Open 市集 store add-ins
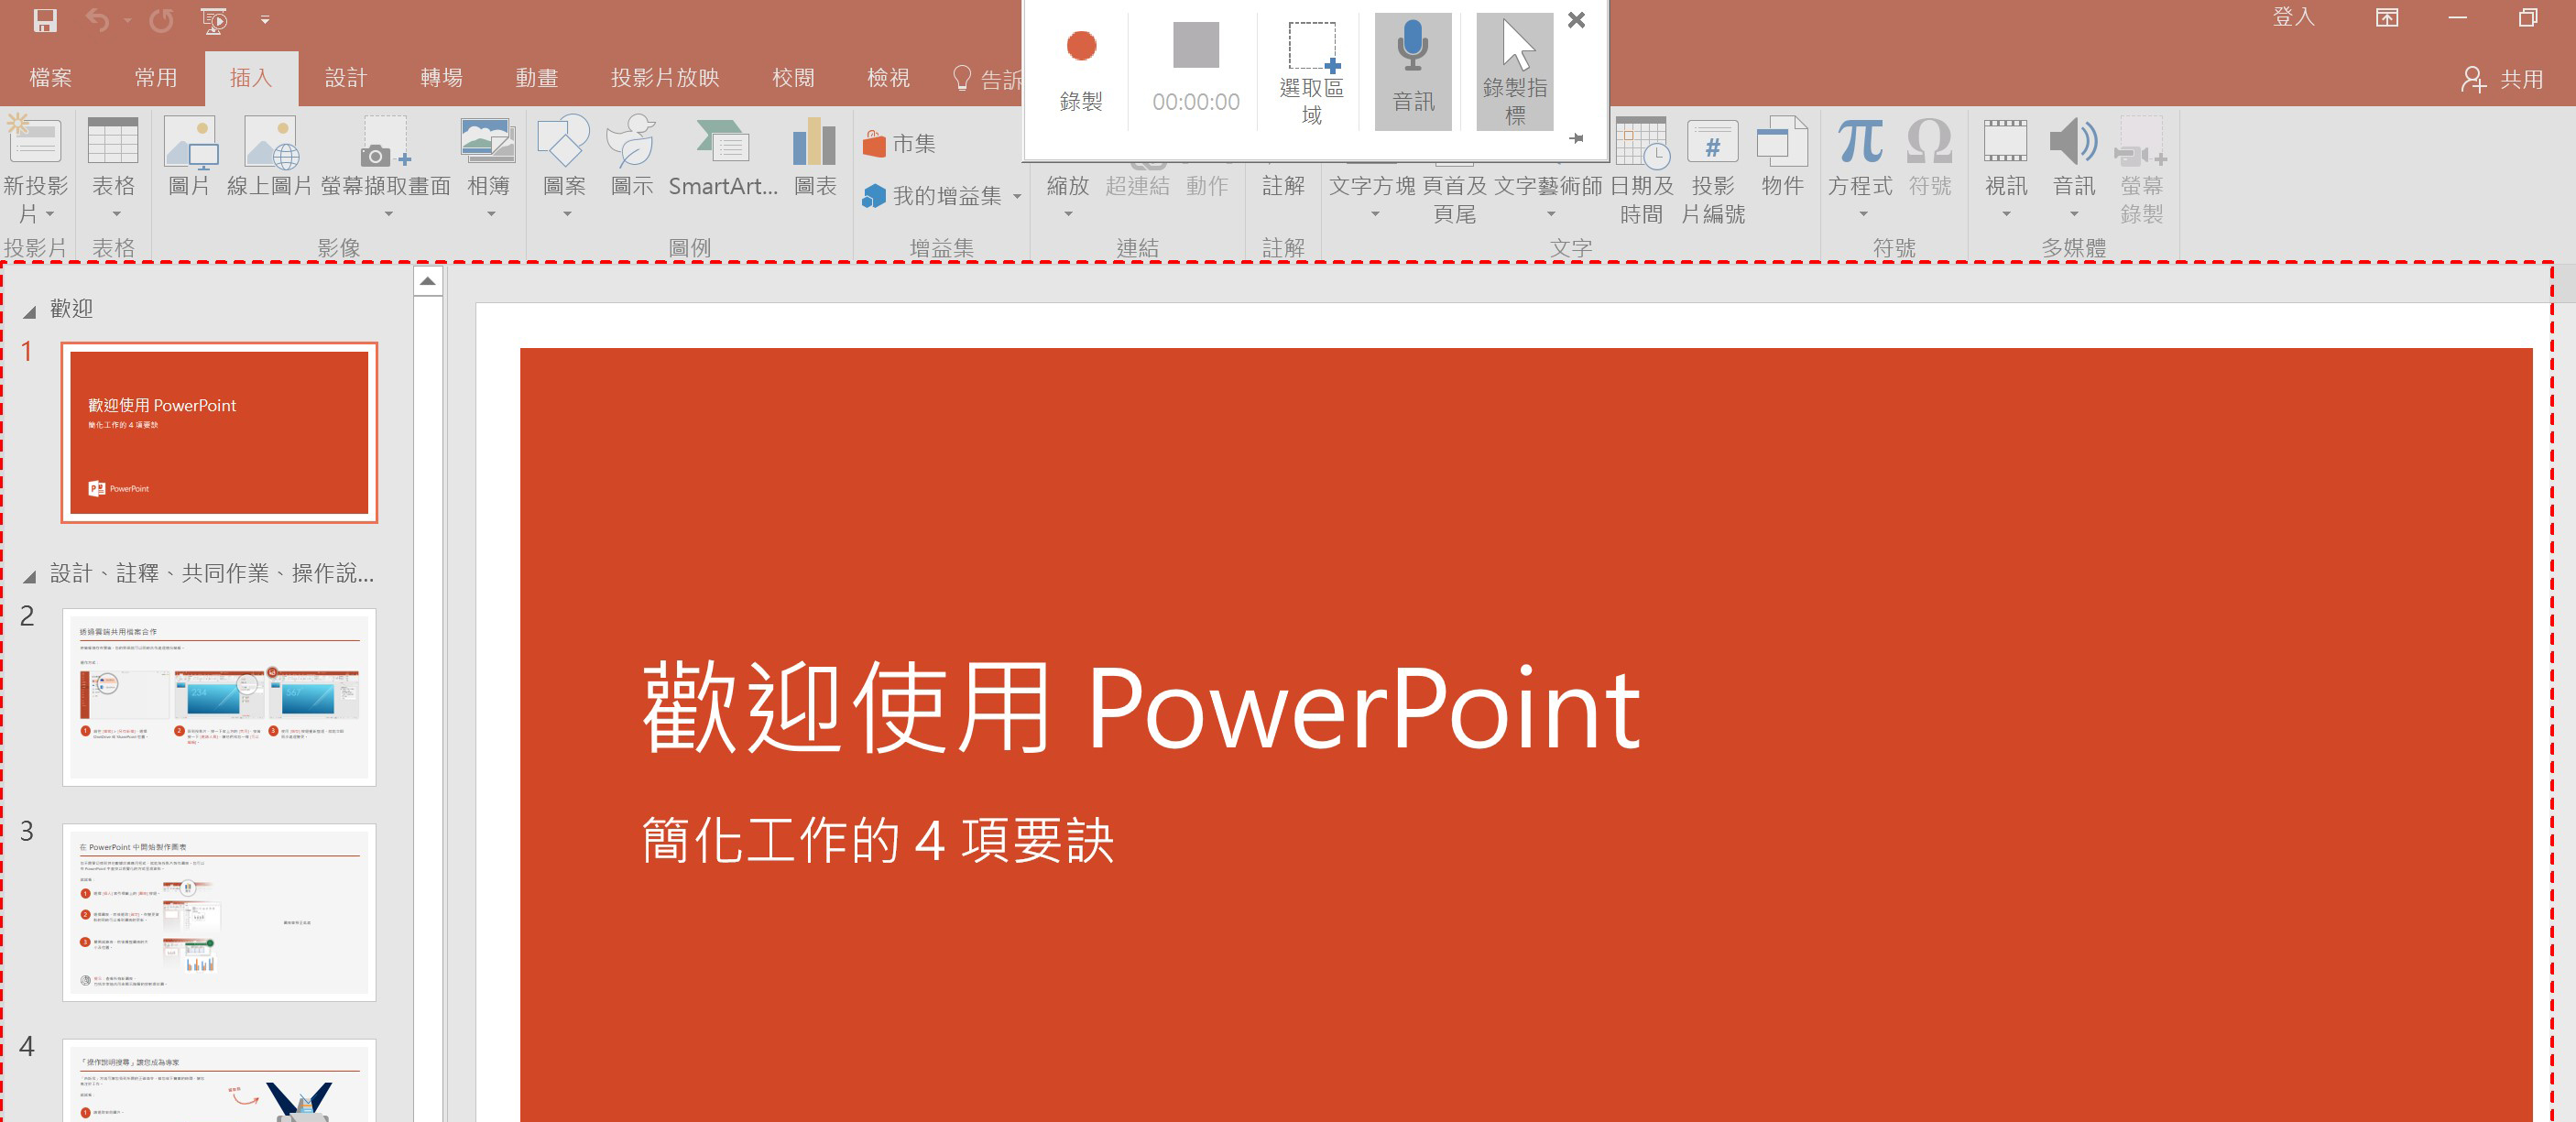The image size is (2576, 1122). pyautogui.click(x=899, y=144)
